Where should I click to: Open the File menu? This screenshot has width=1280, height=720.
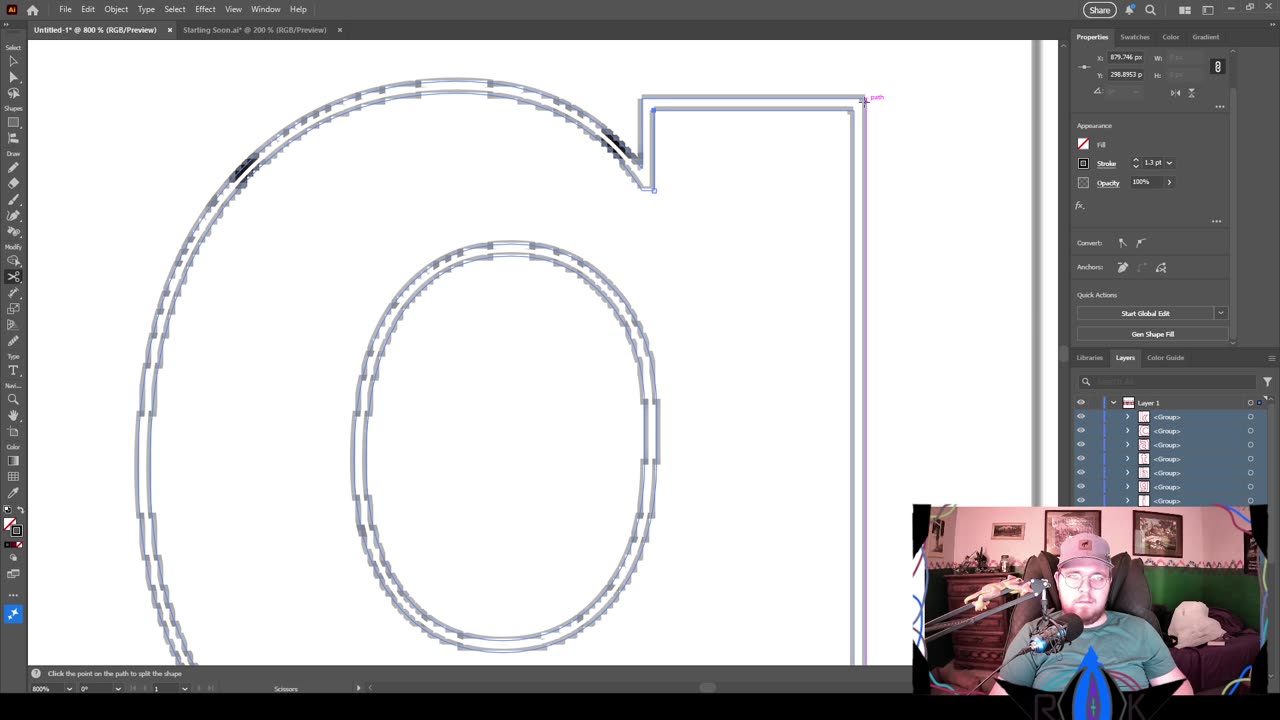[65, 9]
